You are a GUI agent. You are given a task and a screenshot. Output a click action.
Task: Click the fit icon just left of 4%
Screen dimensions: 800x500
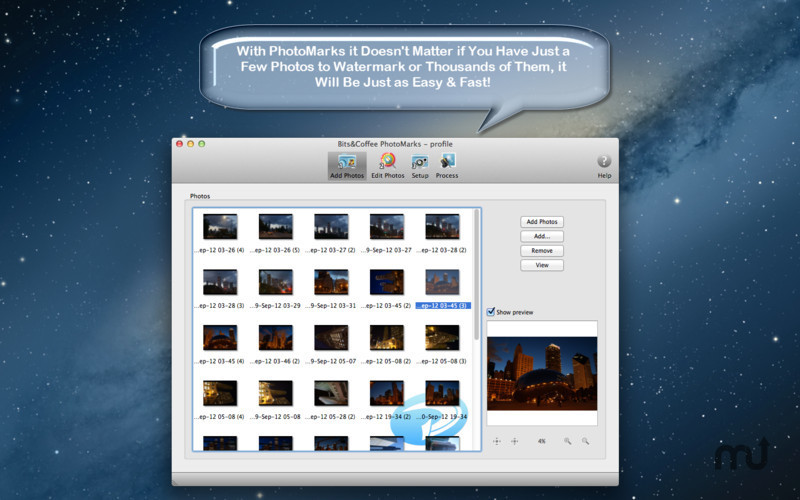(514, 441)
